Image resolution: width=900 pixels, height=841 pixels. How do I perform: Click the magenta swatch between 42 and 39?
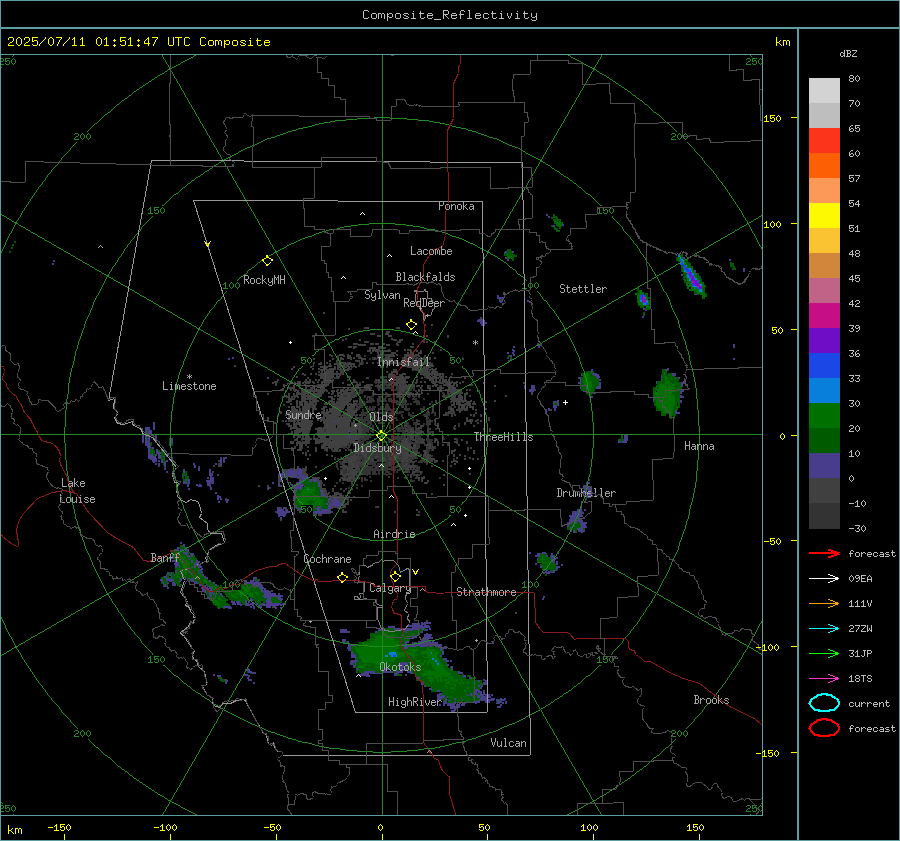[x=824, y=316]
